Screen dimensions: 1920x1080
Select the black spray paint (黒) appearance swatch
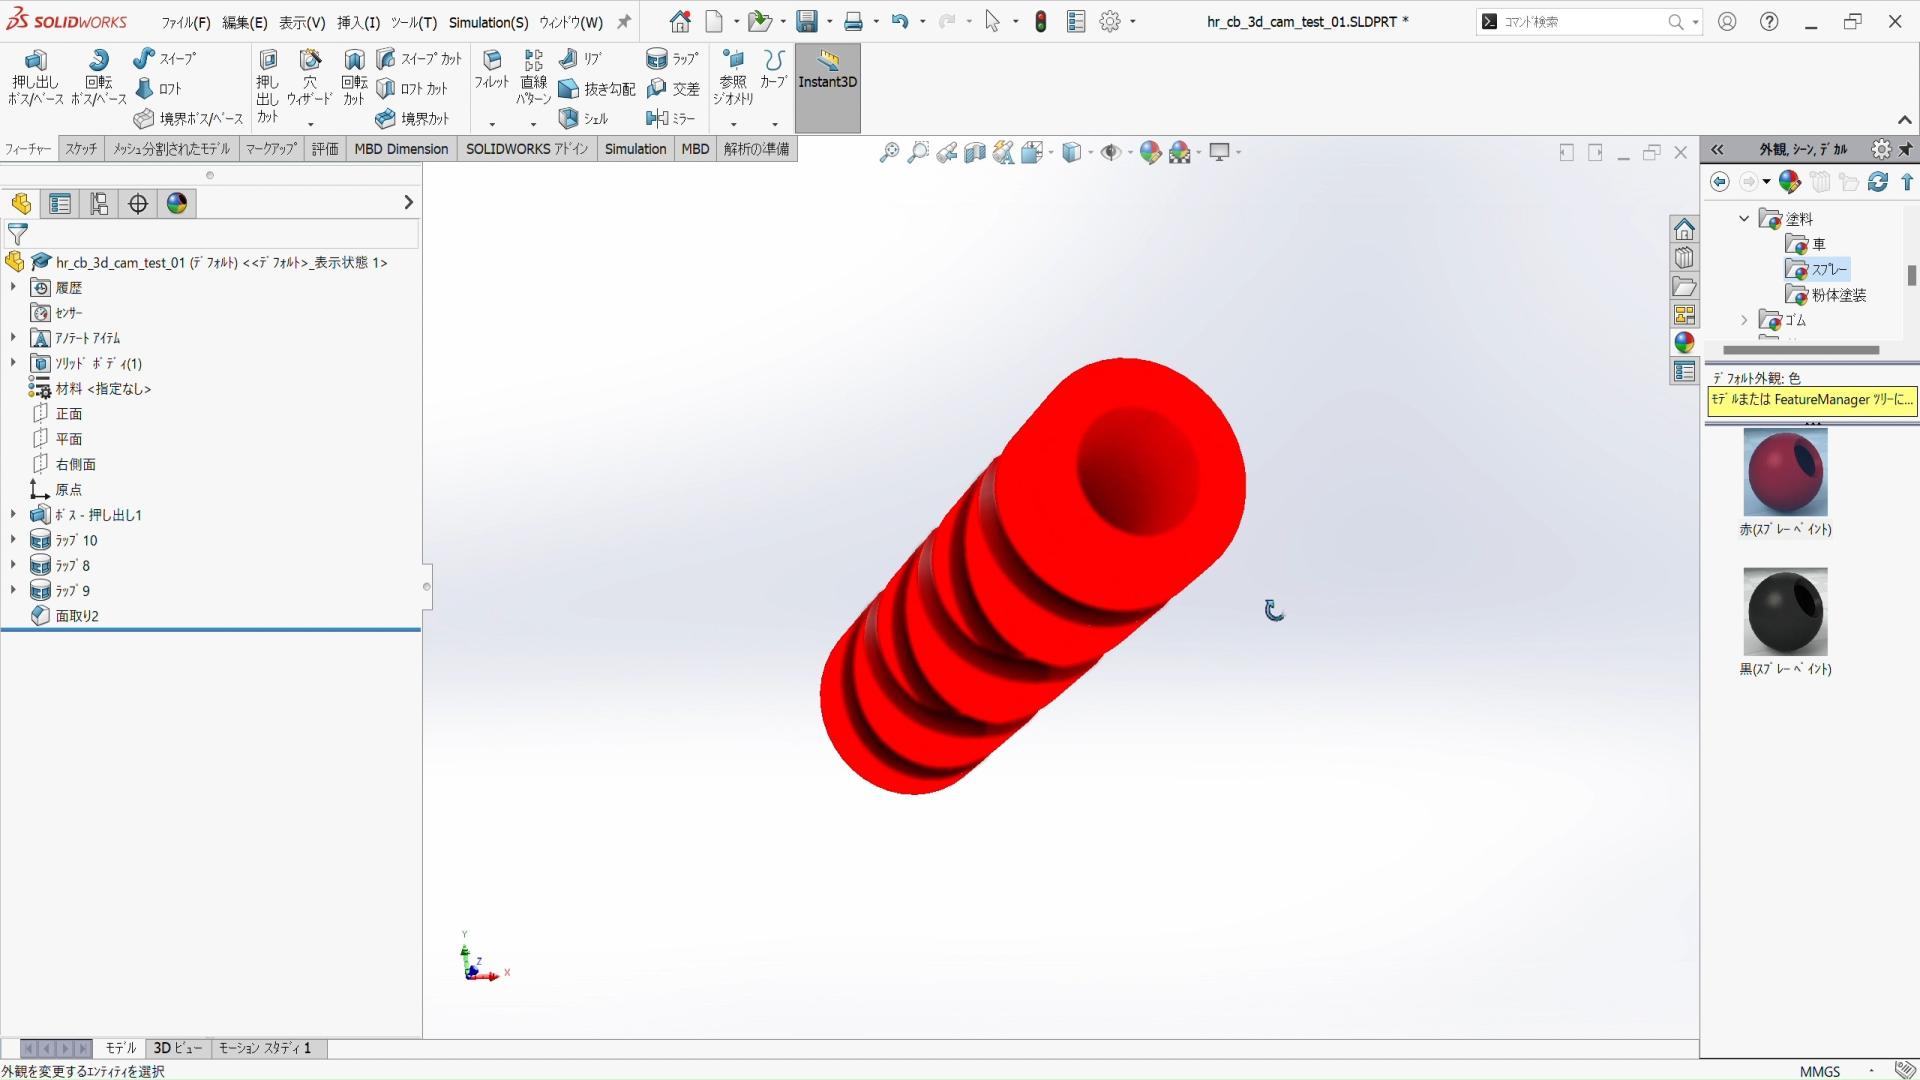tap(1785, 611)
